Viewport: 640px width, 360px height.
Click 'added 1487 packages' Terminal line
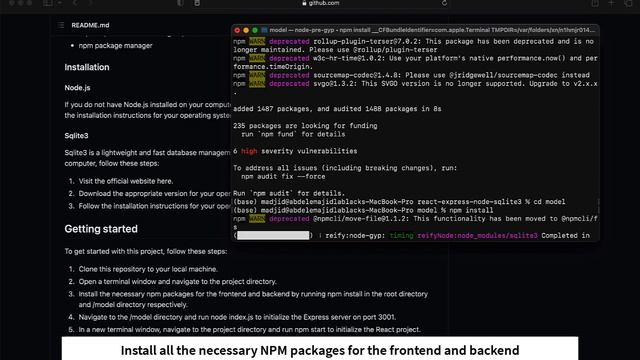tap(337, 109)
